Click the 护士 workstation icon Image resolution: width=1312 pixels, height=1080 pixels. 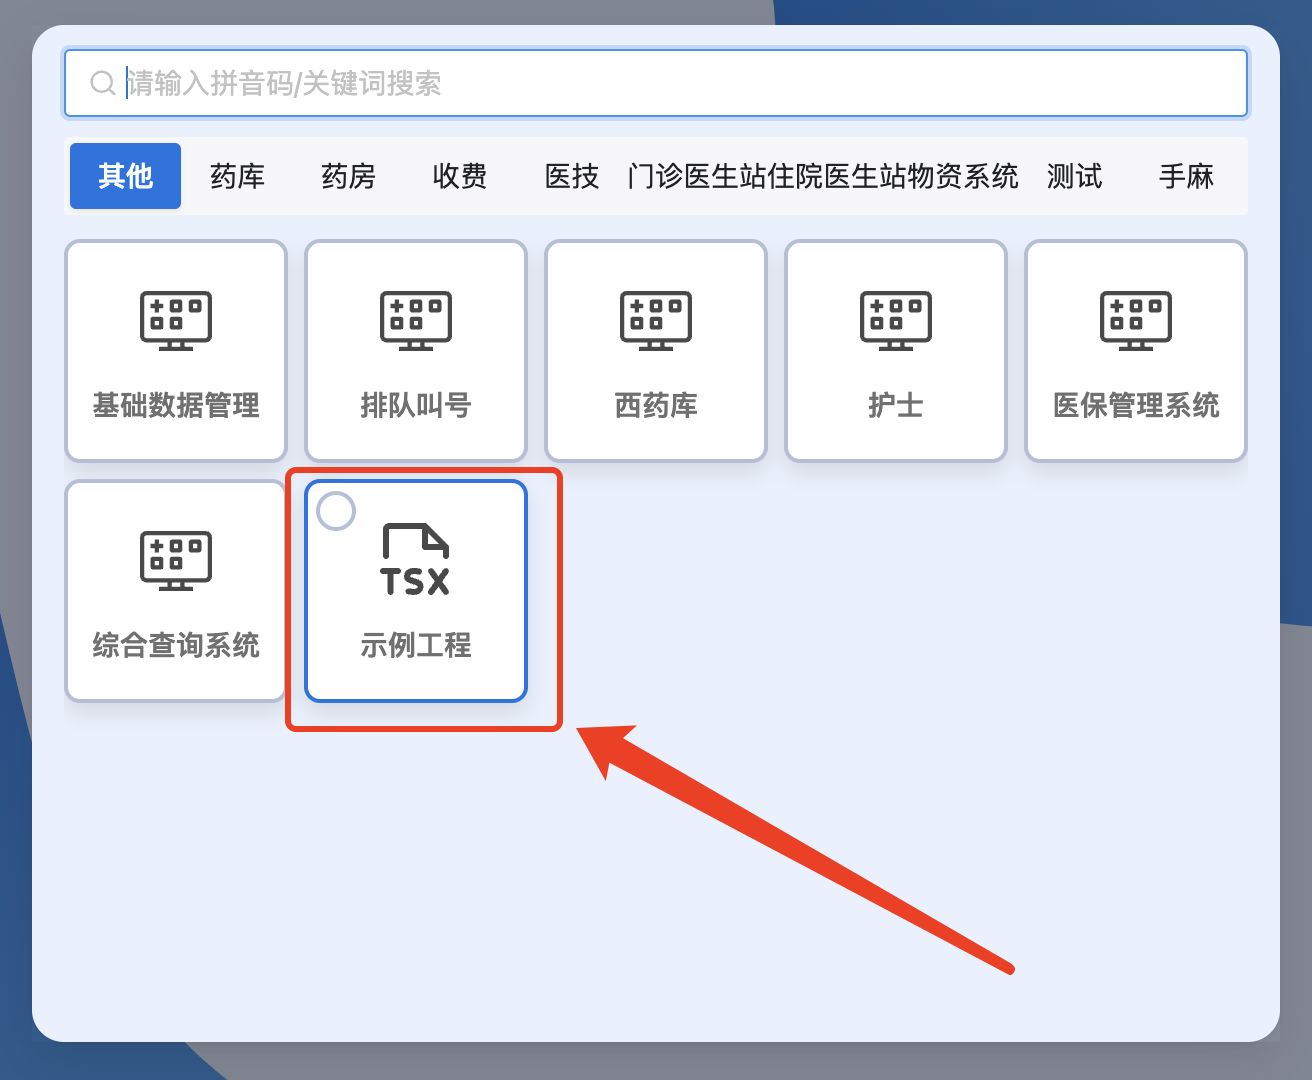895,350
